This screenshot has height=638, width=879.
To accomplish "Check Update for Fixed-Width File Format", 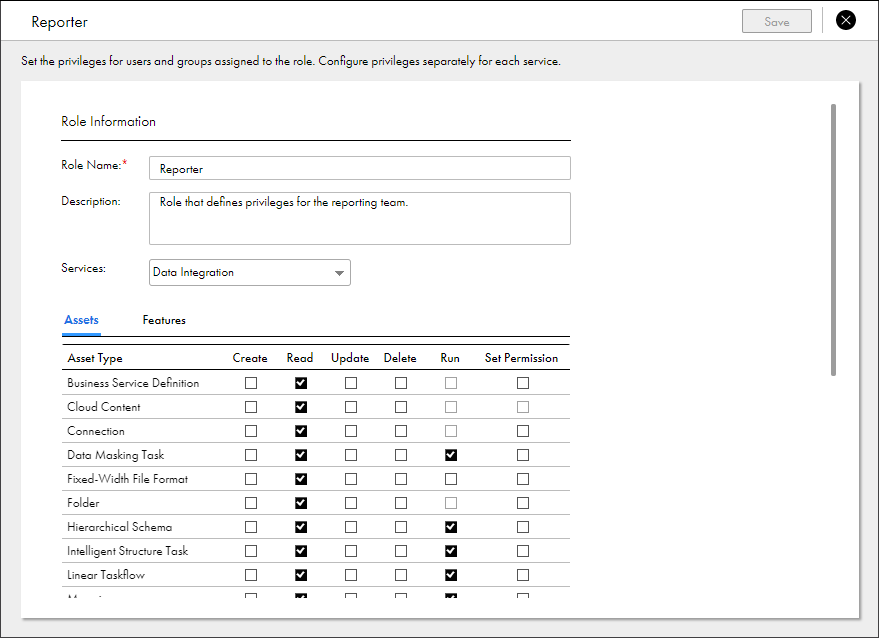I will [x=351, y=479].
